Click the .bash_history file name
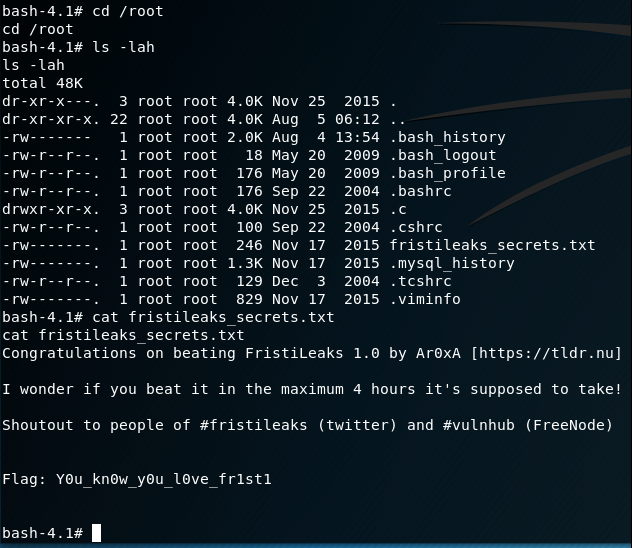The height and width of the screenshot is (548, 632). (x=447, y=137)
